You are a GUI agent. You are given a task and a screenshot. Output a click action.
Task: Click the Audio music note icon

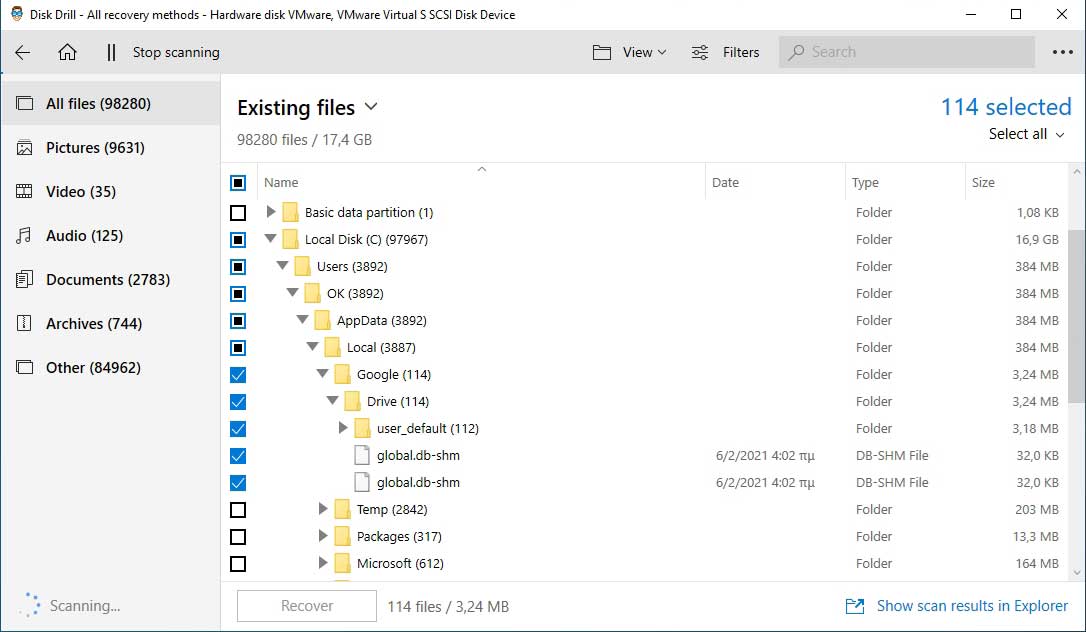tap(24, 235)
